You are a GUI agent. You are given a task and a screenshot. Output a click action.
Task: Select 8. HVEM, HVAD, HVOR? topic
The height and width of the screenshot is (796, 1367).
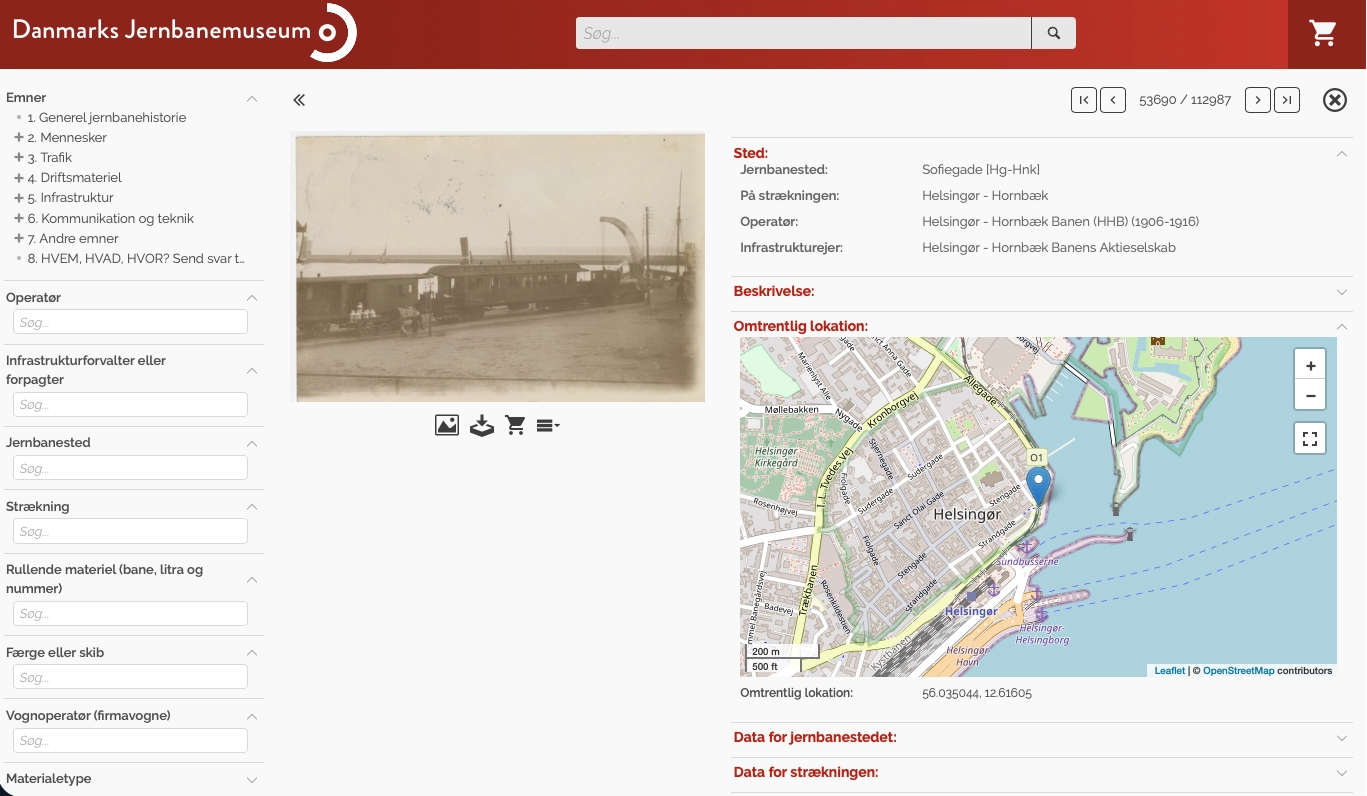tap(136, 258)
